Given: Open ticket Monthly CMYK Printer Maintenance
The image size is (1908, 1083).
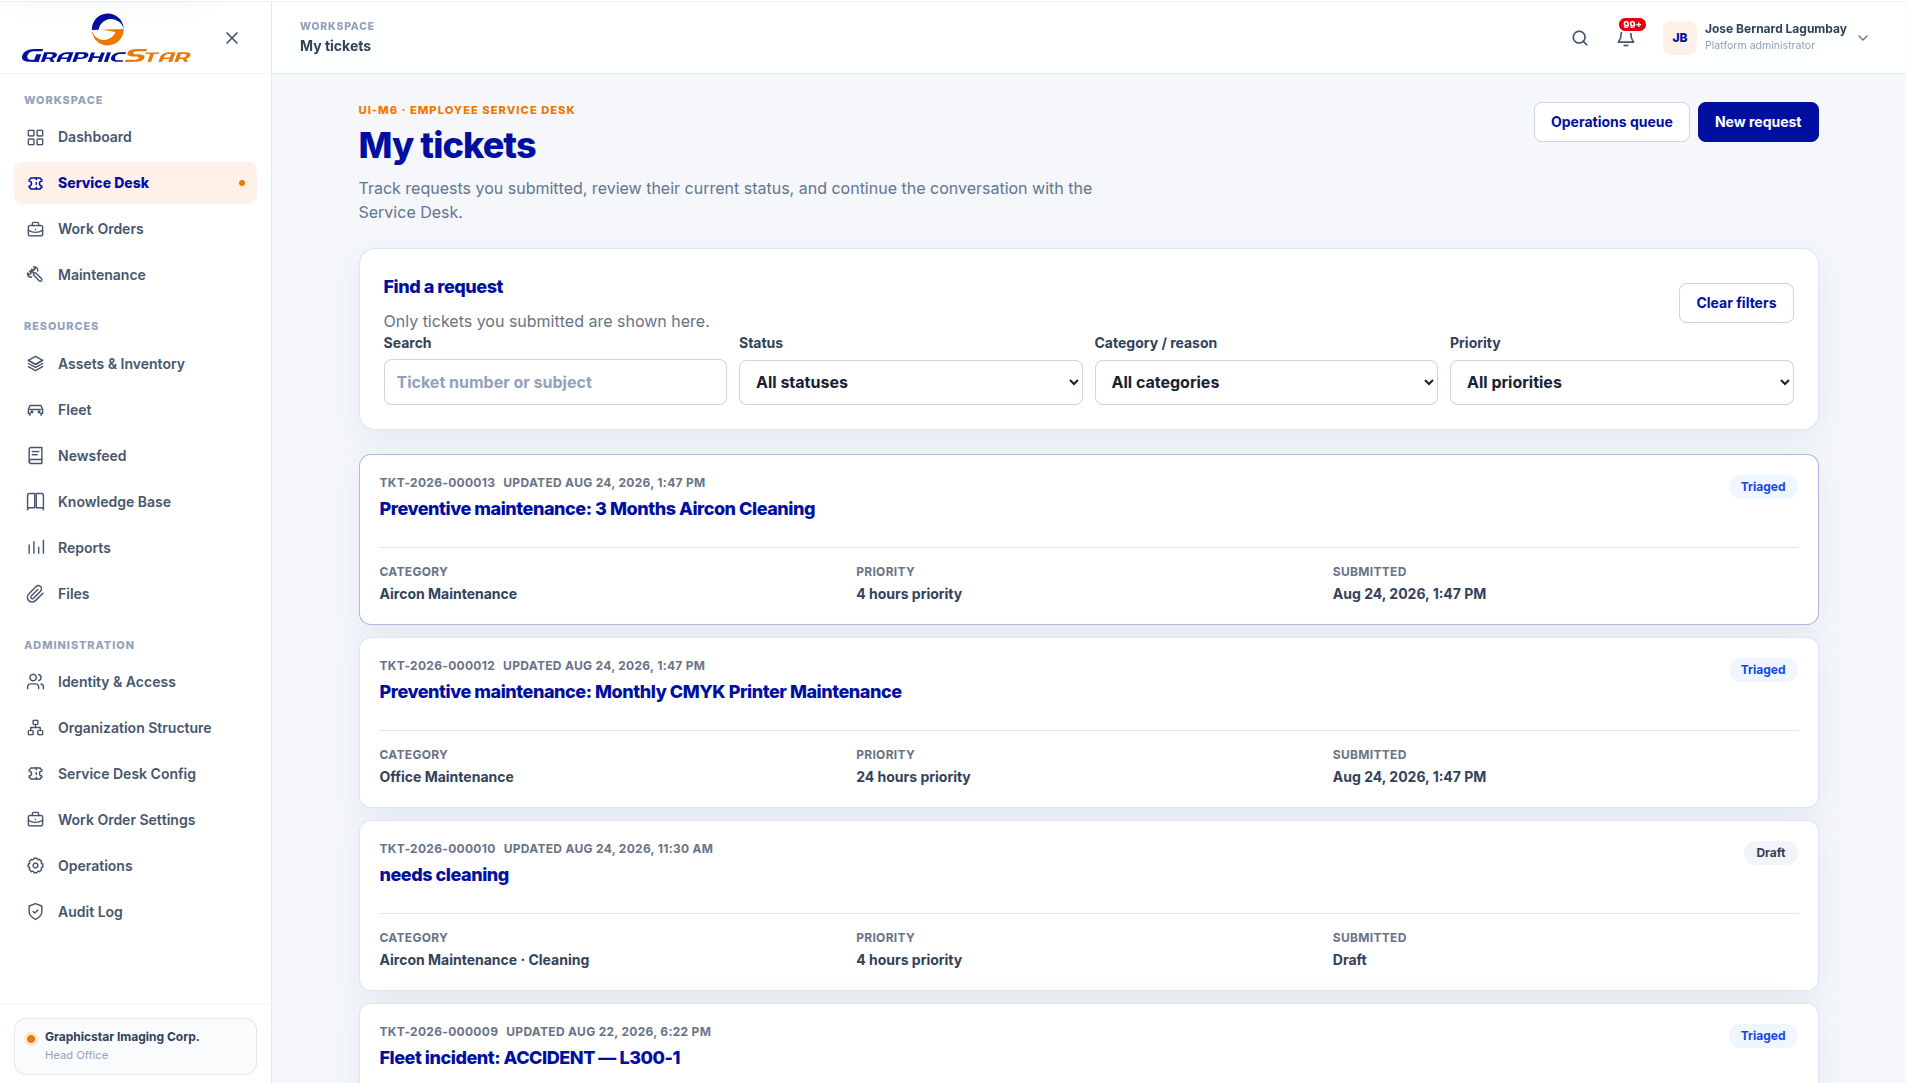Looking at the screenshot, I should point(640,692).
